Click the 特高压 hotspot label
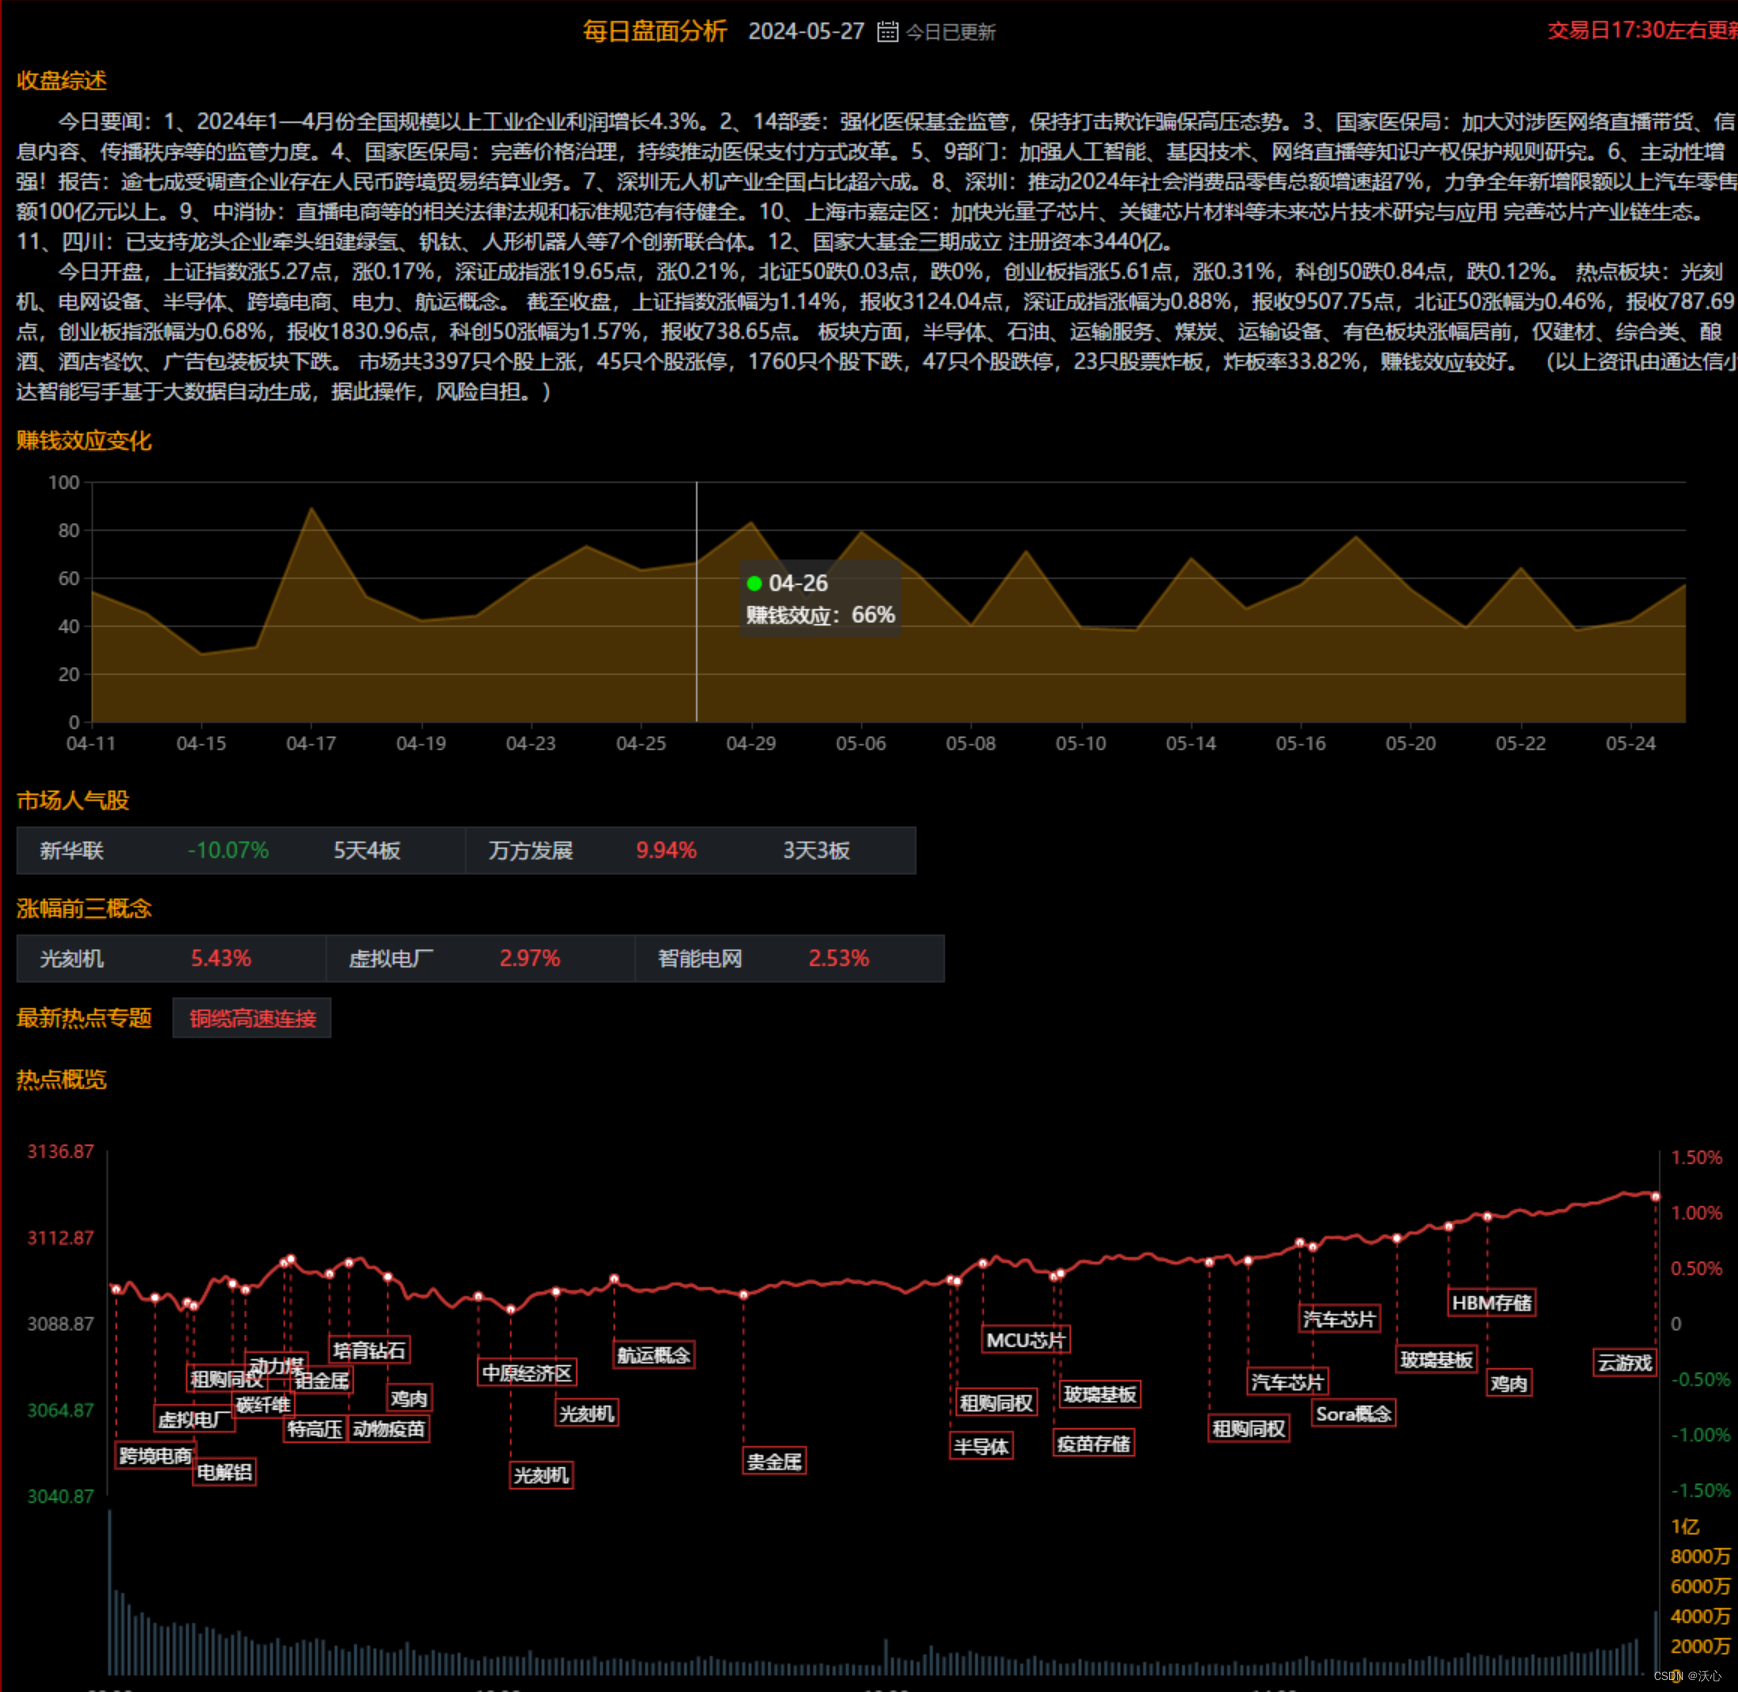 click(315, 1429)
